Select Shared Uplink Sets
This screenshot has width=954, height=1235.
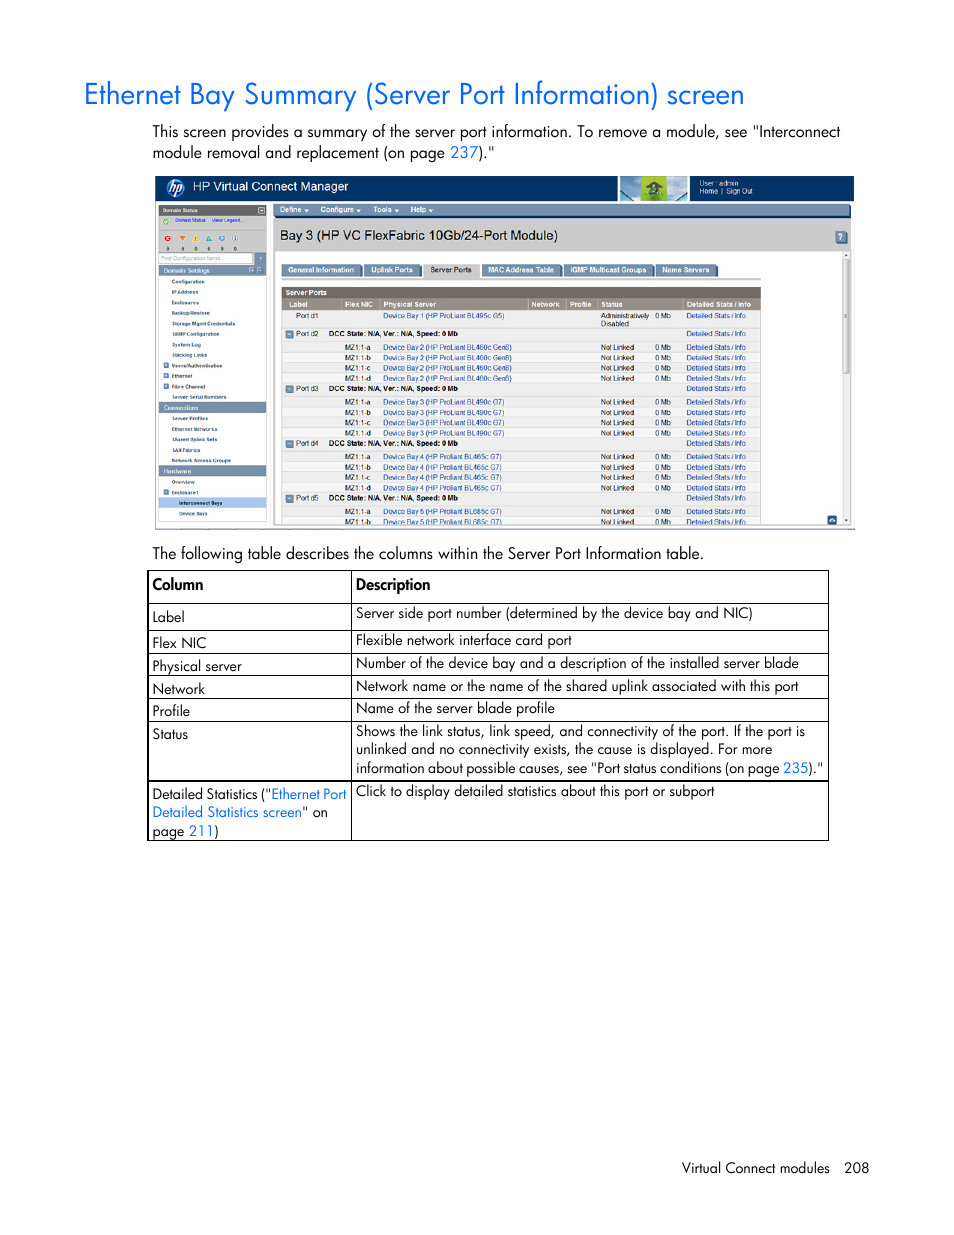(x=194, y=440)
